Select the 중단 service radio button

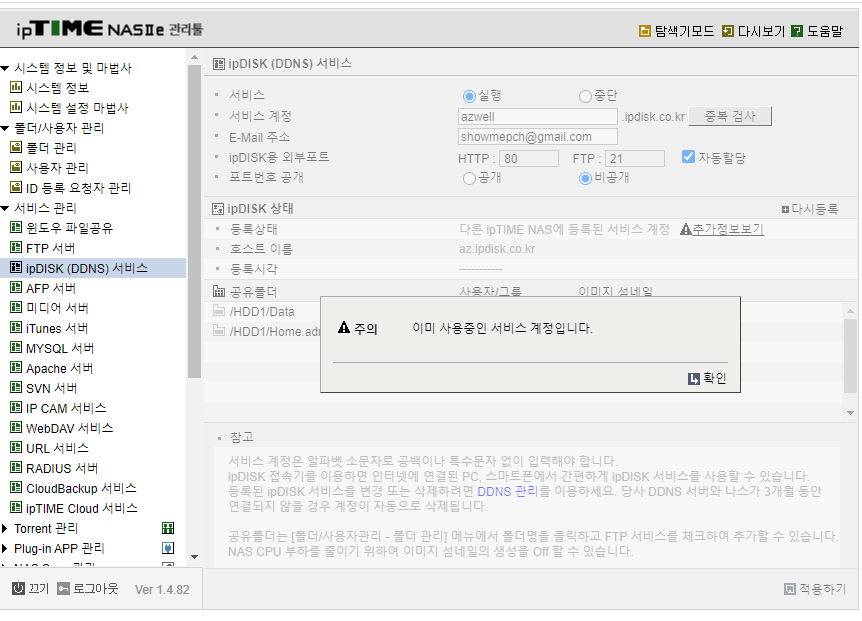585,96
